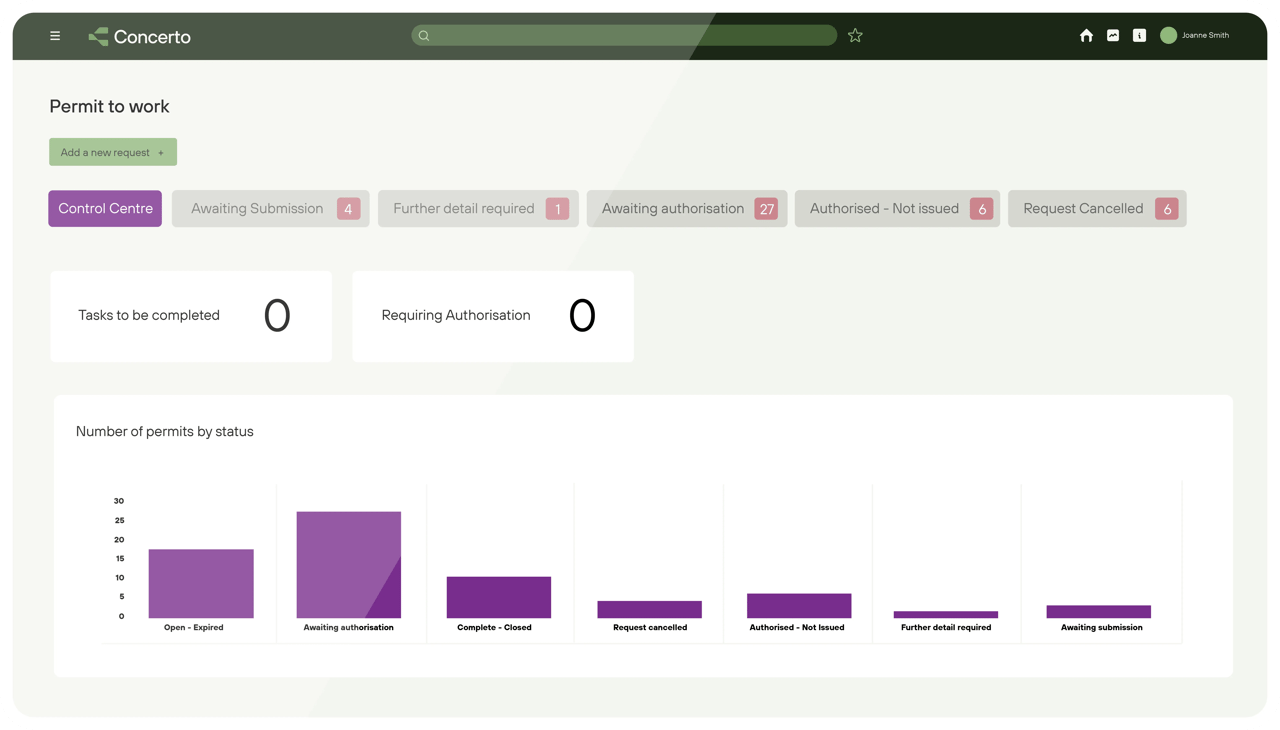The image size is (1280, 730).
Task: Favourite this page with the star icon
Action: click(x=855, y=36)
